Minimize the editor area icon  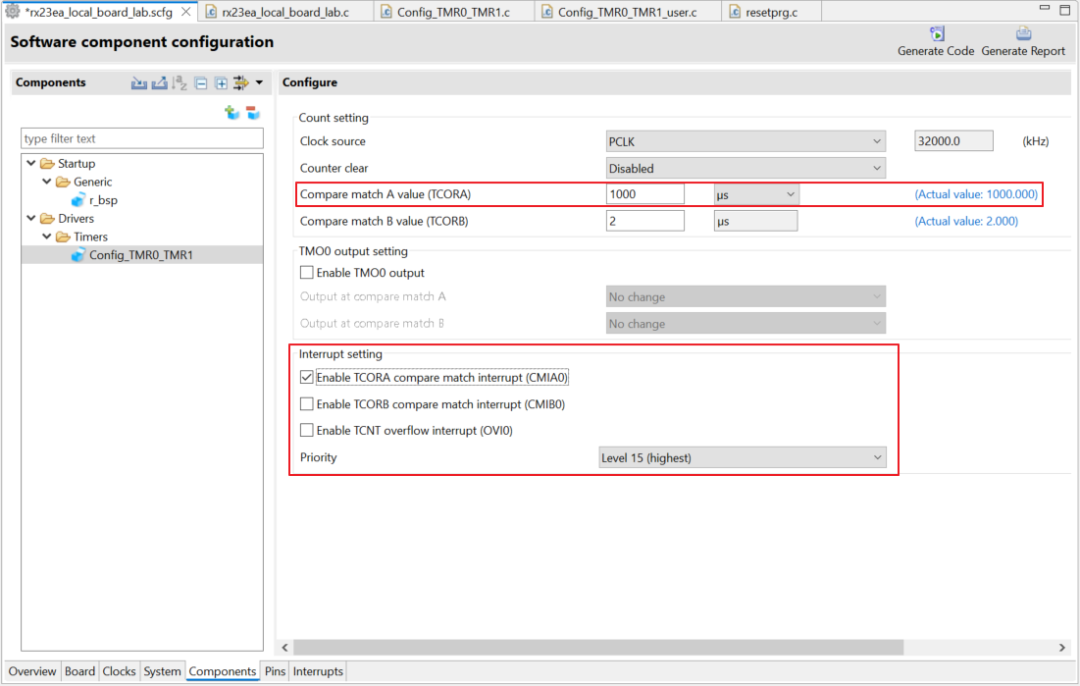tap(1045, 8)
